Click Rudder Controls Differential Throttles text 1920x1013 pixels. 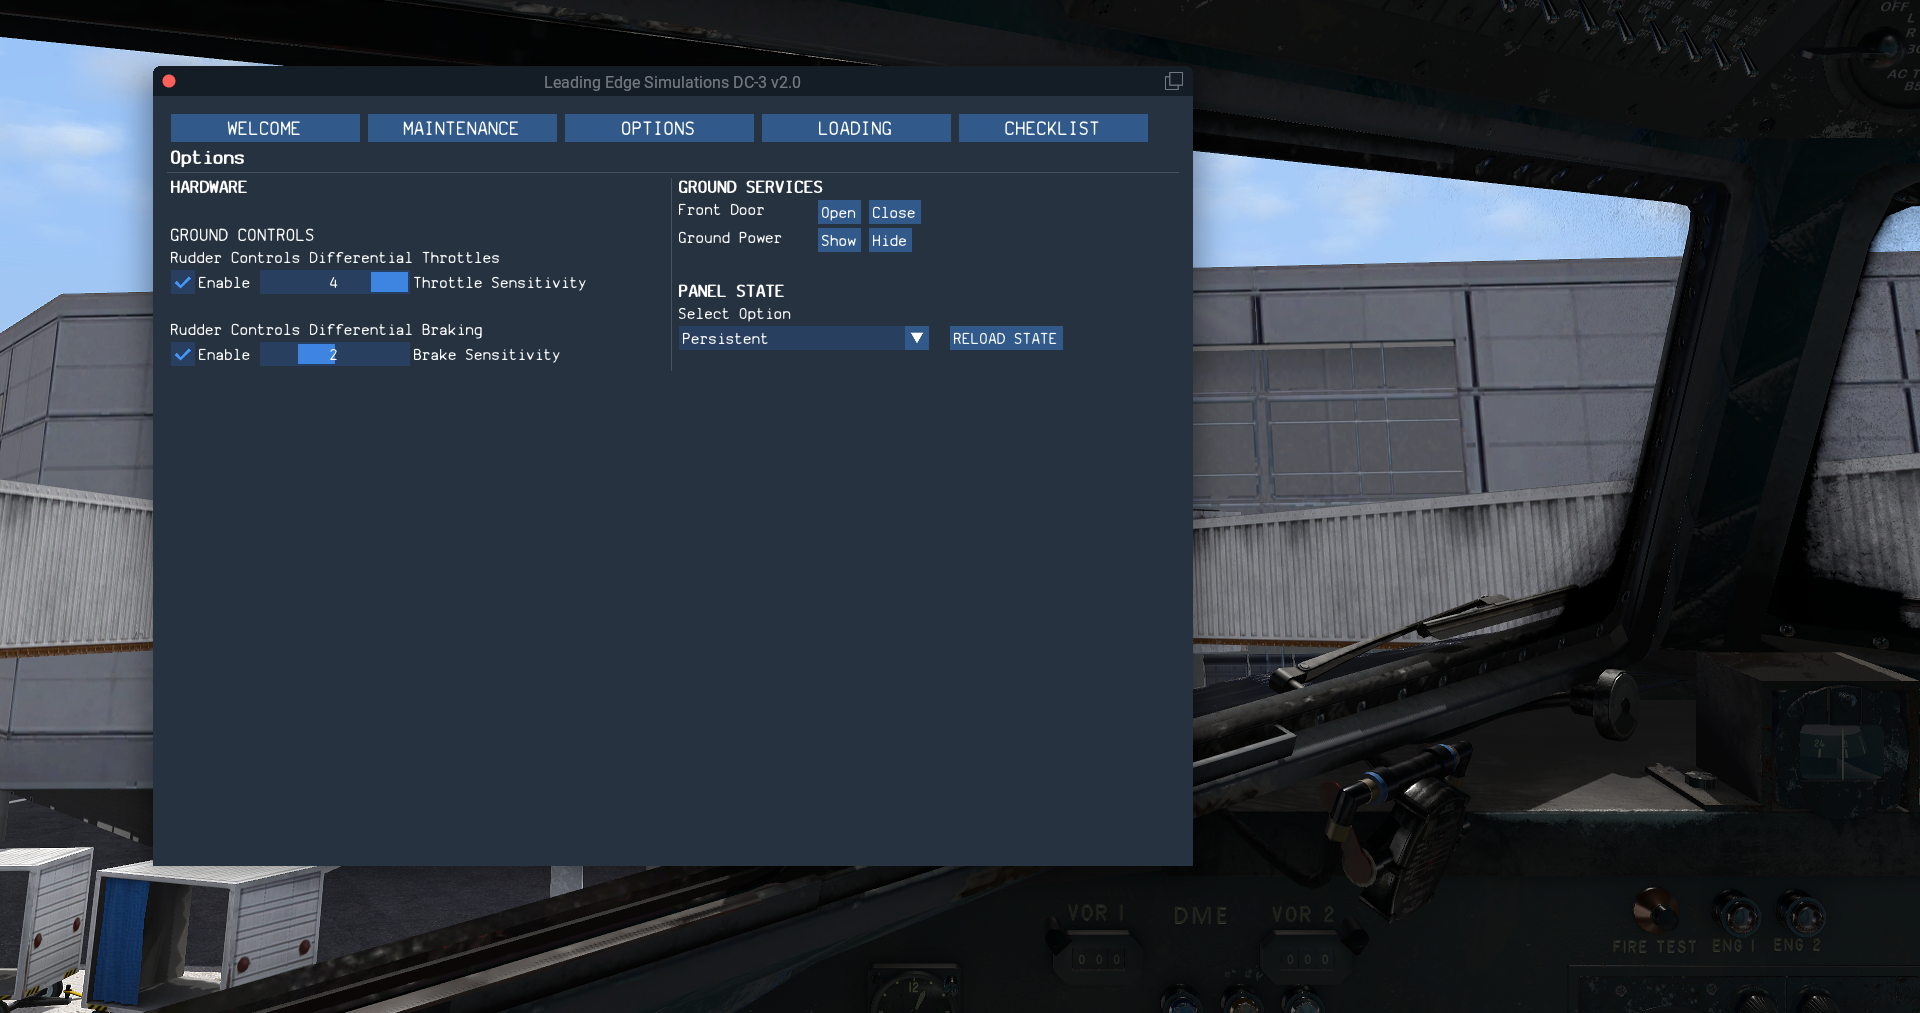click(x=334, y=258)
